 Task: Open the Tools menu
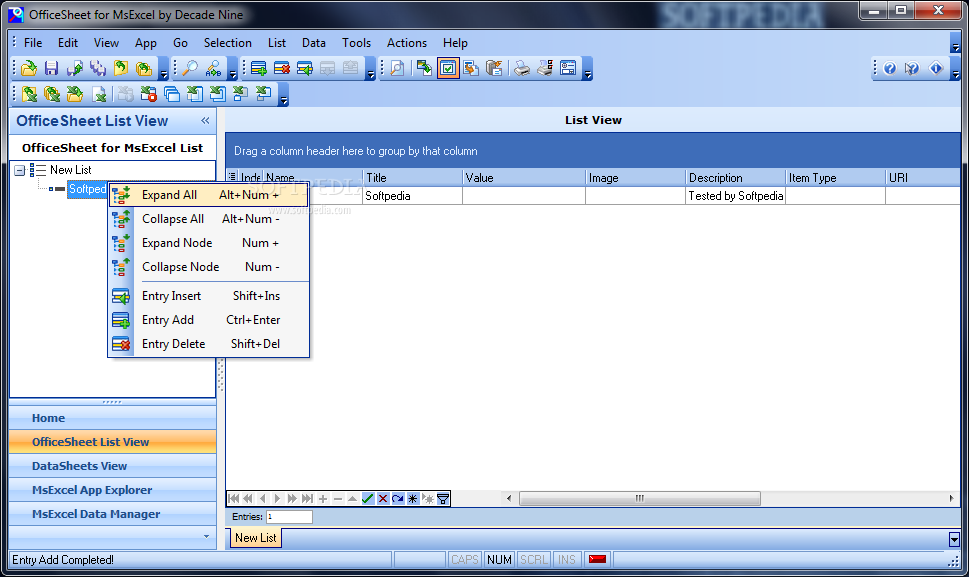coord(357,43)
